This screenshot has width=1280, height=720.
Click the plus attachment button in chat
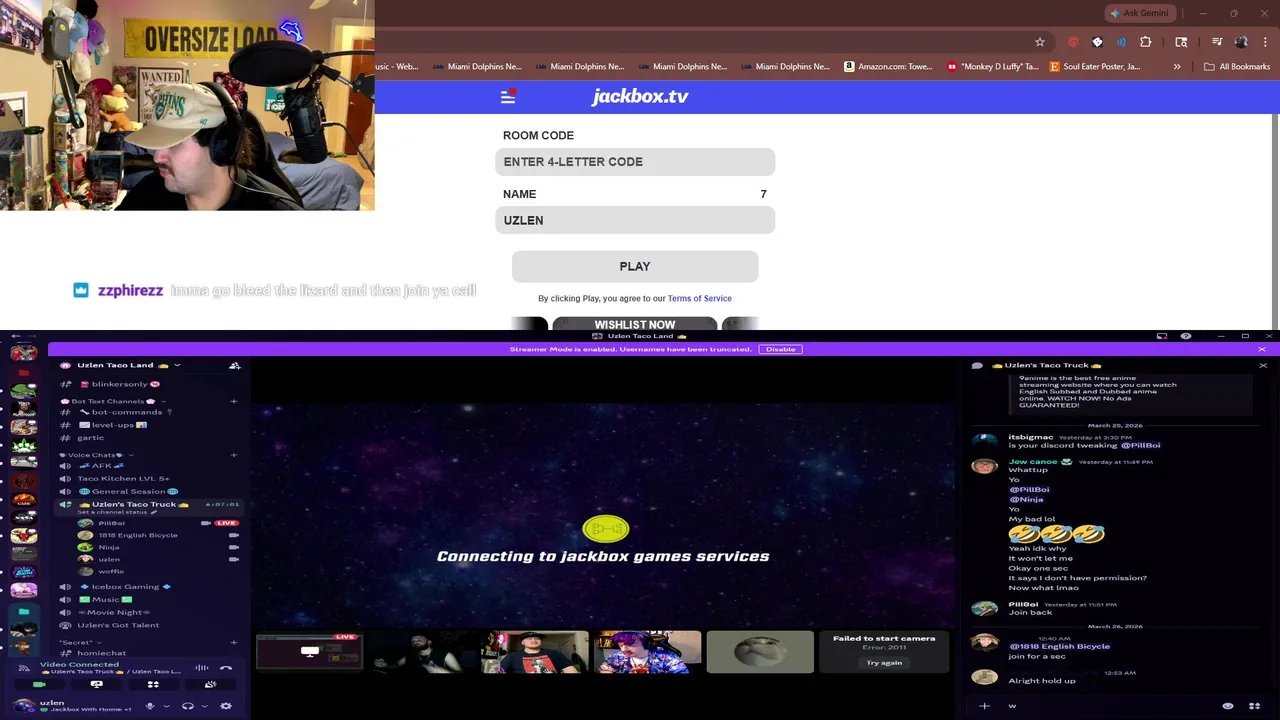[984, 706]
